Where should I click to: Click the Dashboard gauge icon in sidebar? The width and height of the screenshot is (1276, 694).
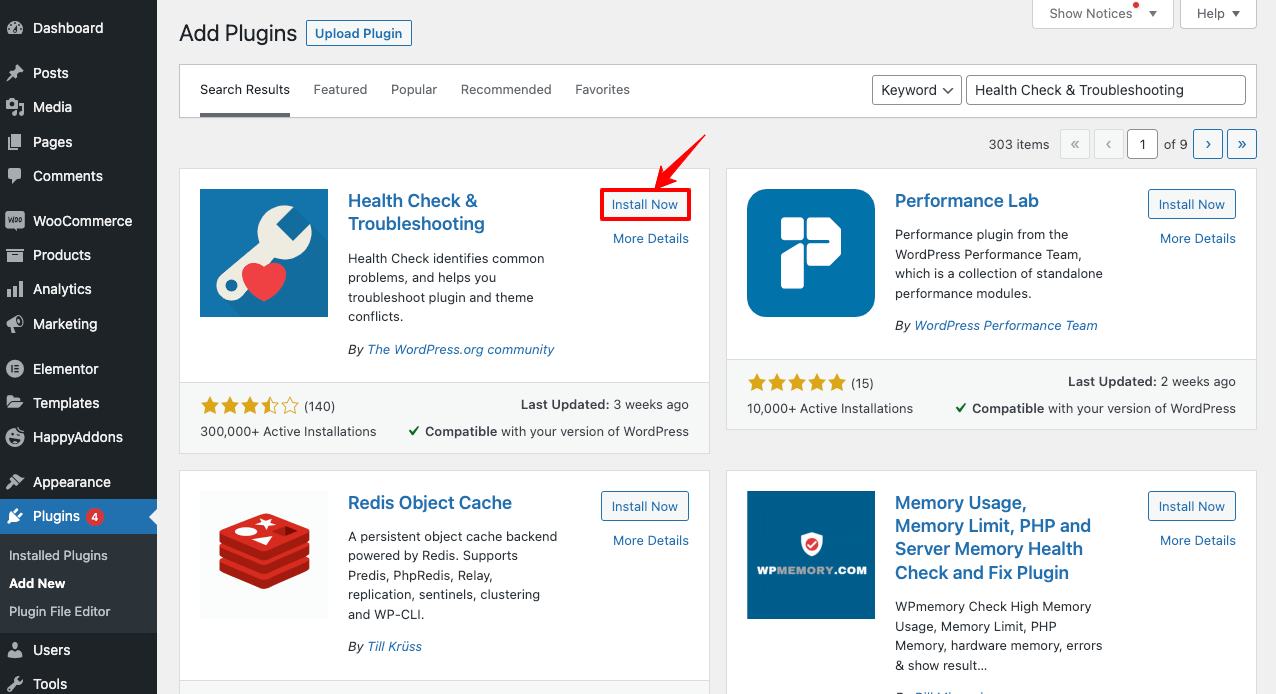click(x=15, y=28)
